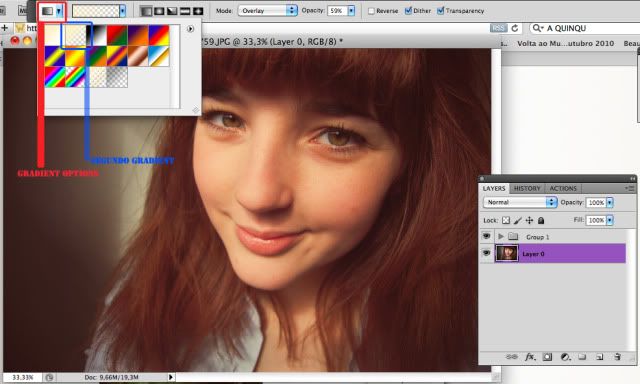Select the Copper gradient swatch
640x384 pixels.
pos(138,56)
